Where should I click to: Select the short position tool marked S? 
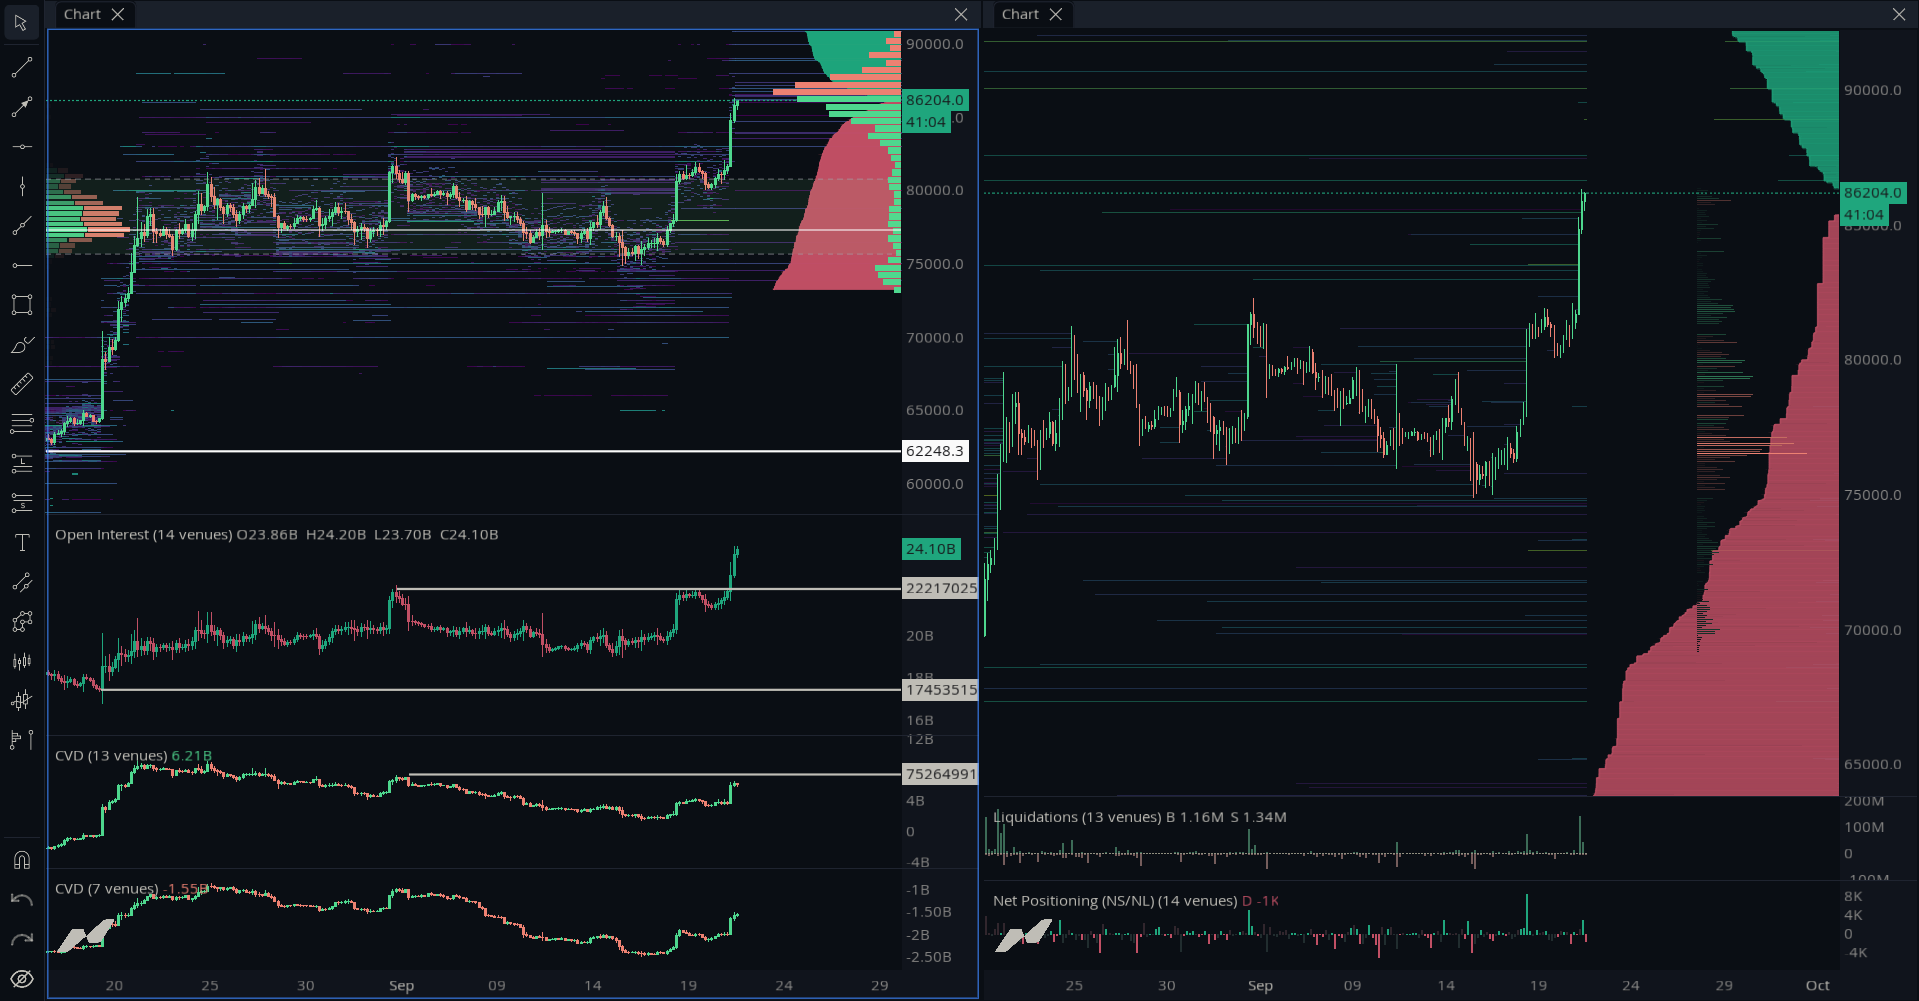click(x=21, y=503)
